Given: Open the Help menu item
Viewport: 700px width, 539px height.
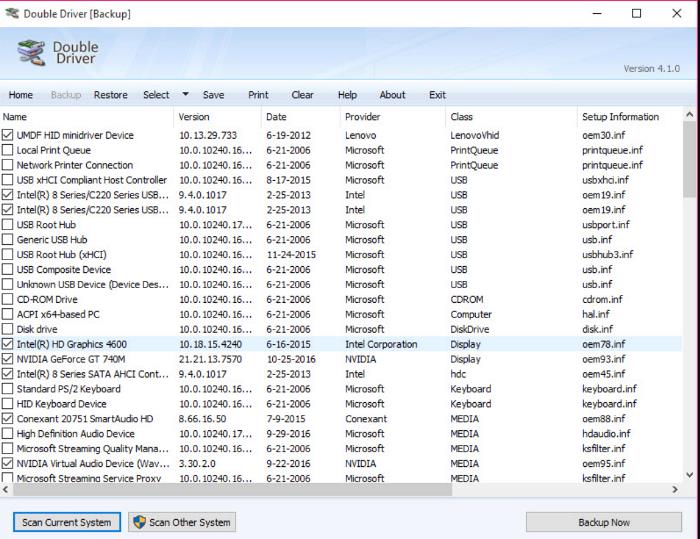Looking at the screenshot, I should click(347, 95).
